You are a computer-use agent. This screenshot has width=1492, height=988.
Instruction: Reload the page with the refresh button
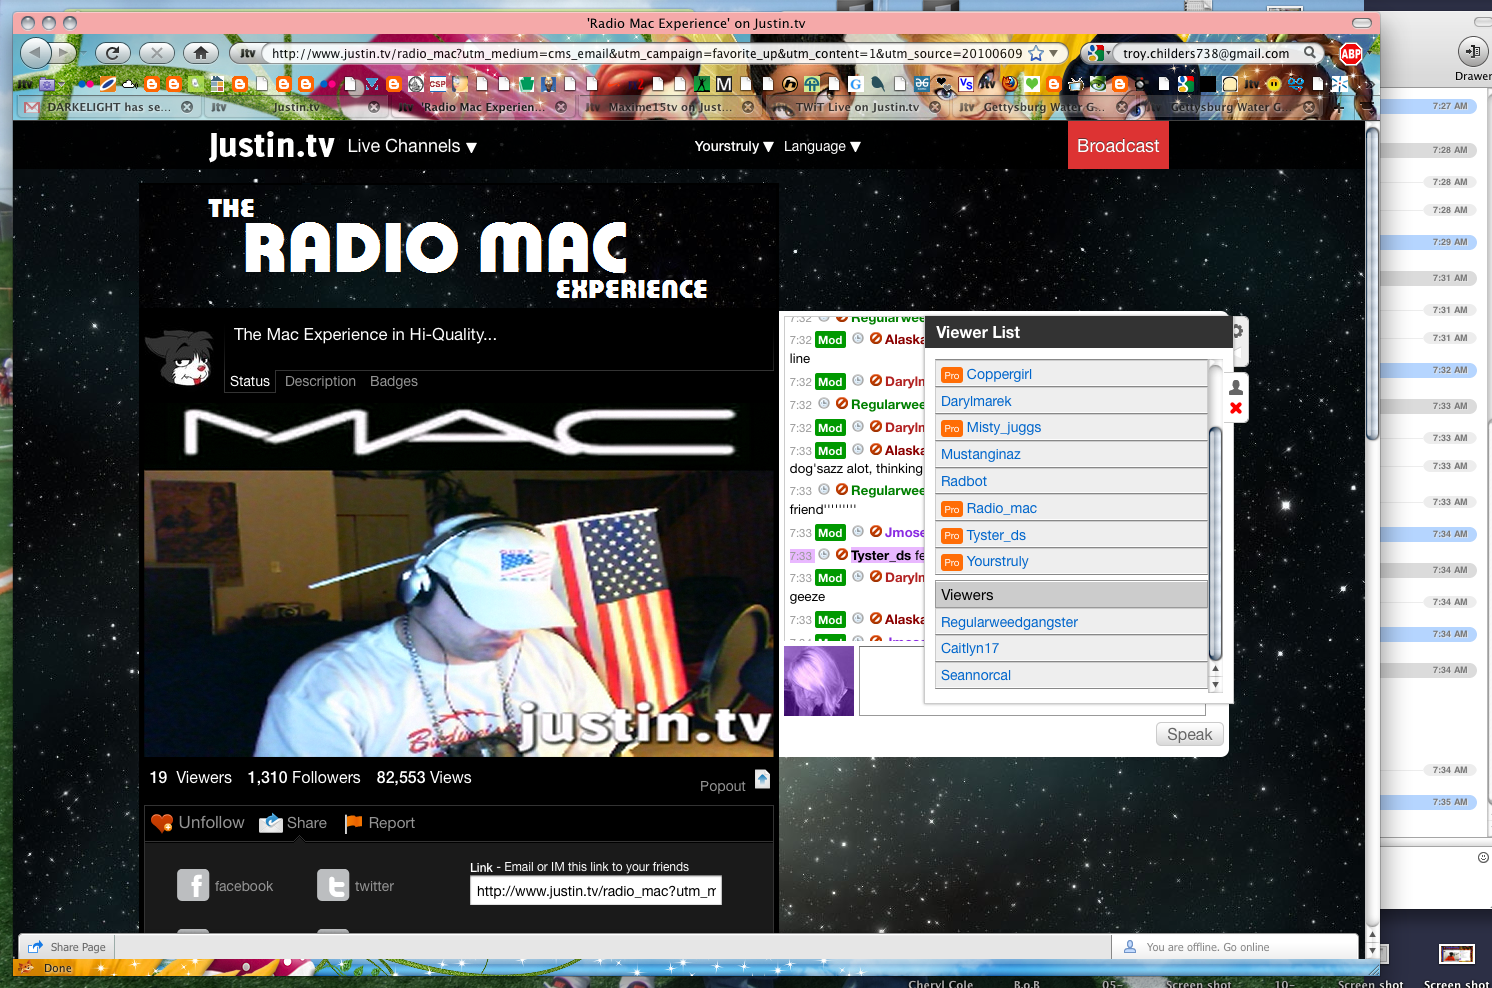click(x=112, y=53)
